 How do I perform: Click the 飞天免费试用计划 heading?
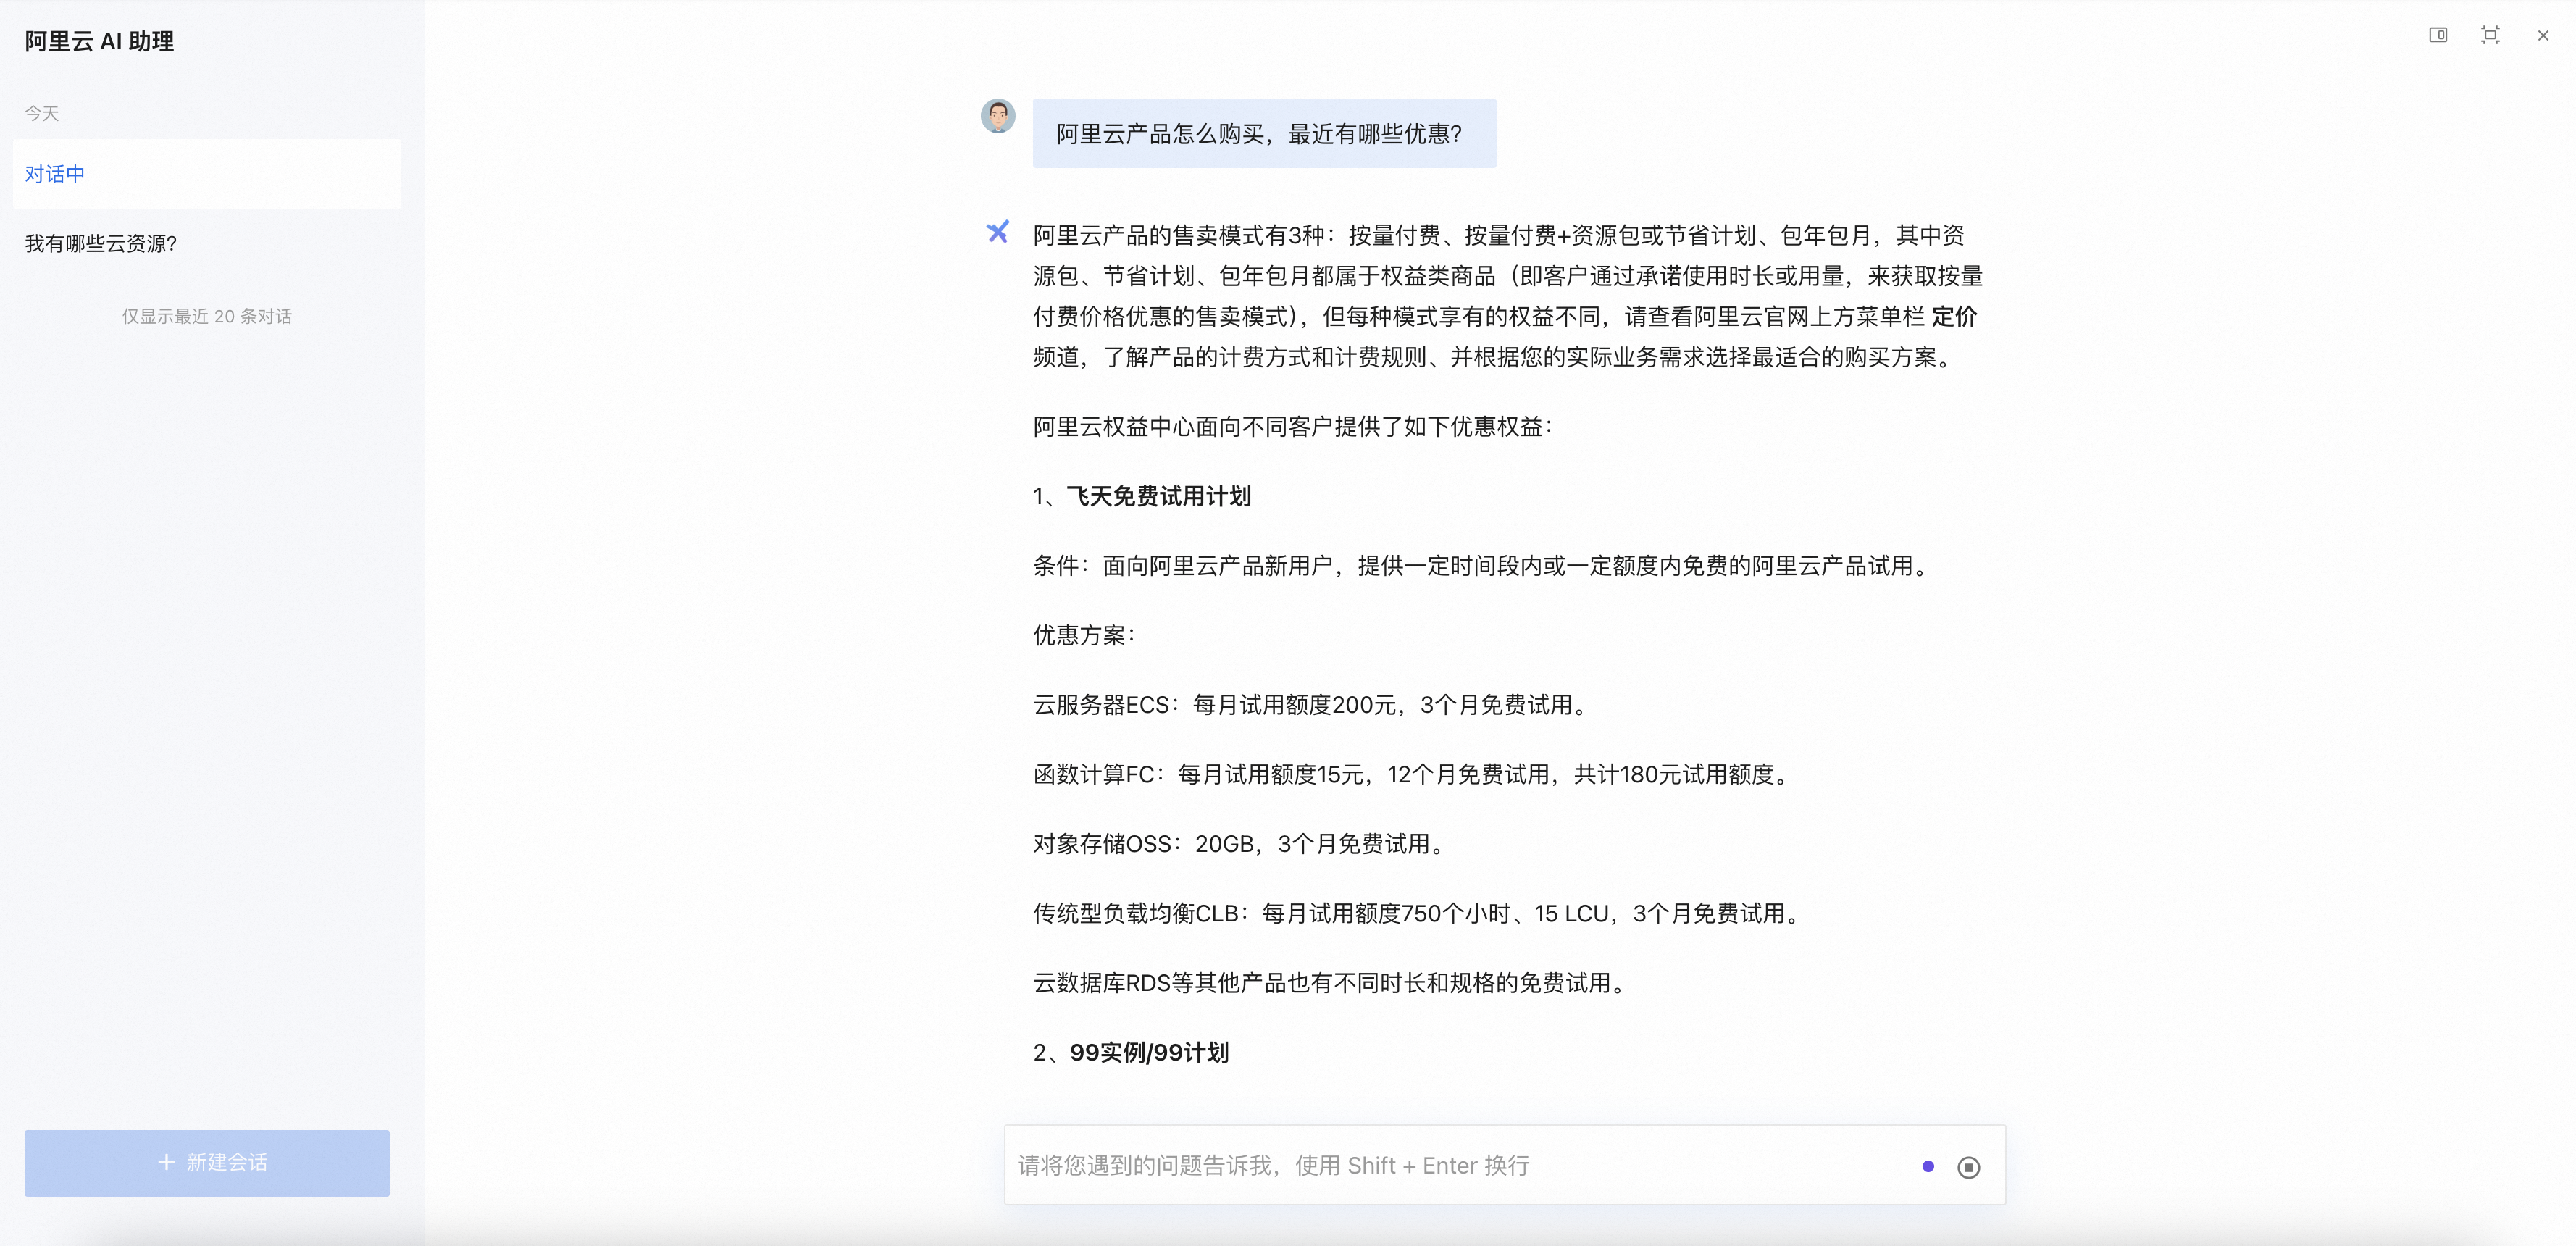click(x=1158, y=496)
